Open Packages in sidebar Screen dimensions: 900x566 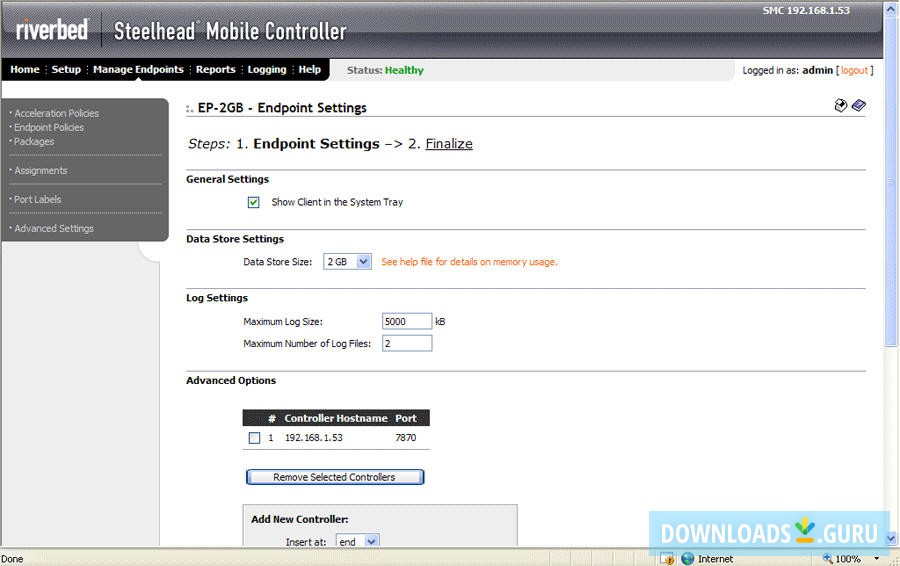34,141
